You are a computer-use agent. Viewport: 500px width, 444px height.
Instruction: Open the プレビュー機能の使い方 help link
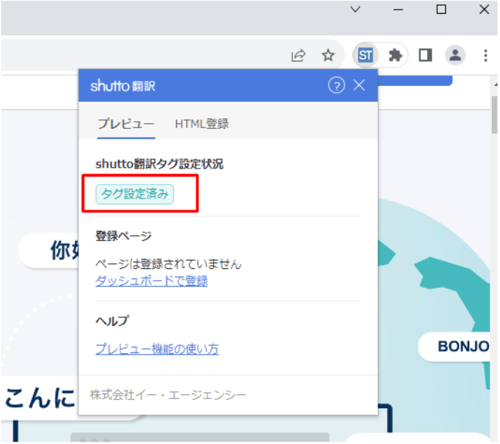(157, 349)
